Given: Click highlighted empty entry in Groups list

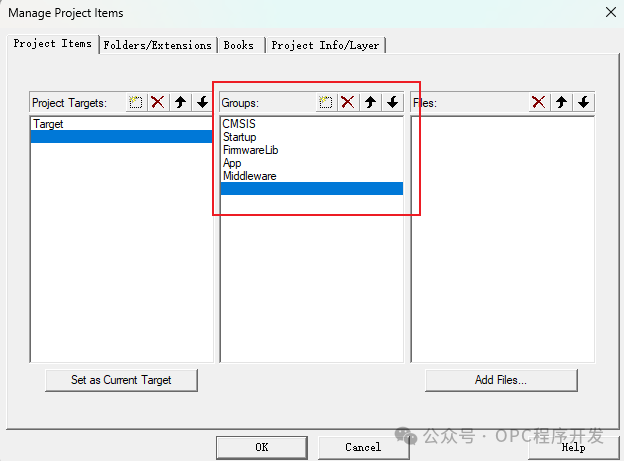Looking at the screenshot, I should coord(312,189).
